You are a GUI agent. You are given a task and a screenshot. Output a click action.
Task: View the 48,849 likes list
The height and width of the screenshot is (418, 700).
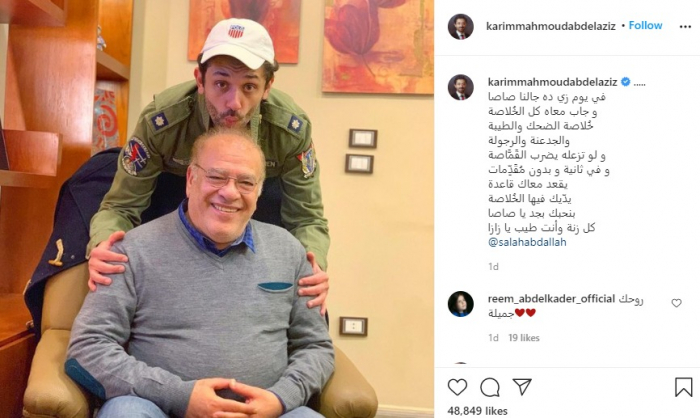[477, 410]
